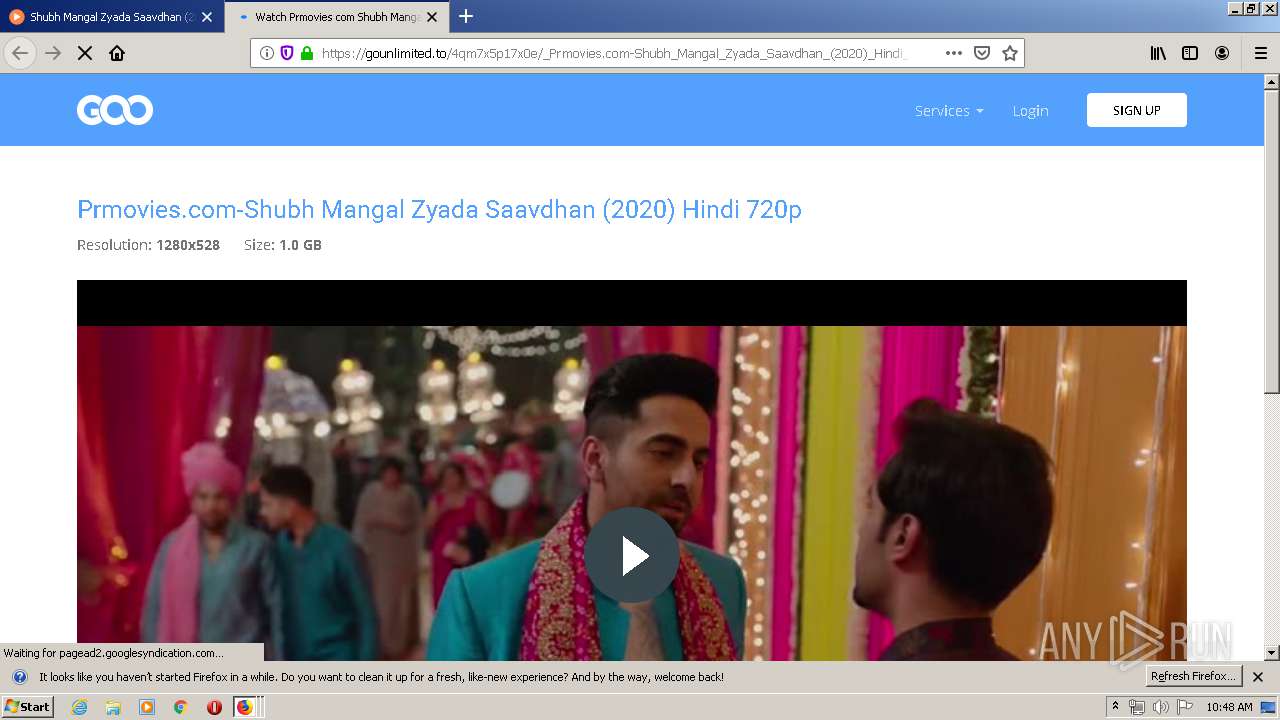Screen dimensions: 1280x720
Task: Click the GOO site logo
Action: tap(115, 110)
